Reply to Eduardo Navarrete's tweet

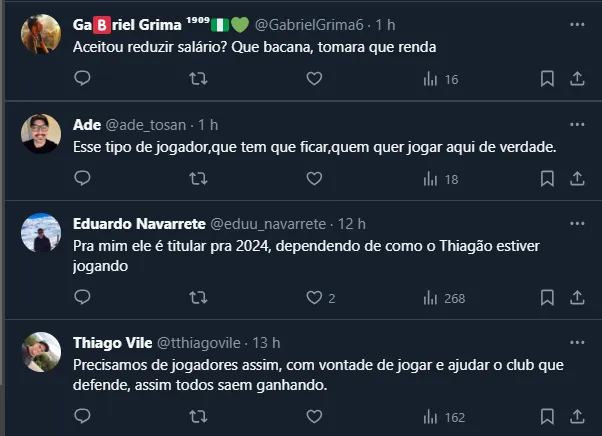[83, 298]
